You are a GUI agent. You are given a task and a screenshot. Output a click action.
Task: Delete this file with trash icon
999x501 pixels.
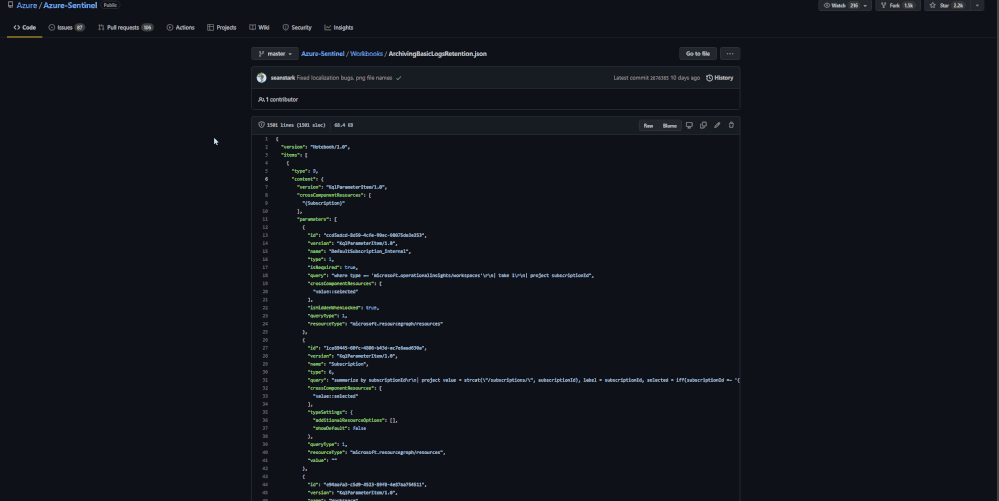click(731, 125)
